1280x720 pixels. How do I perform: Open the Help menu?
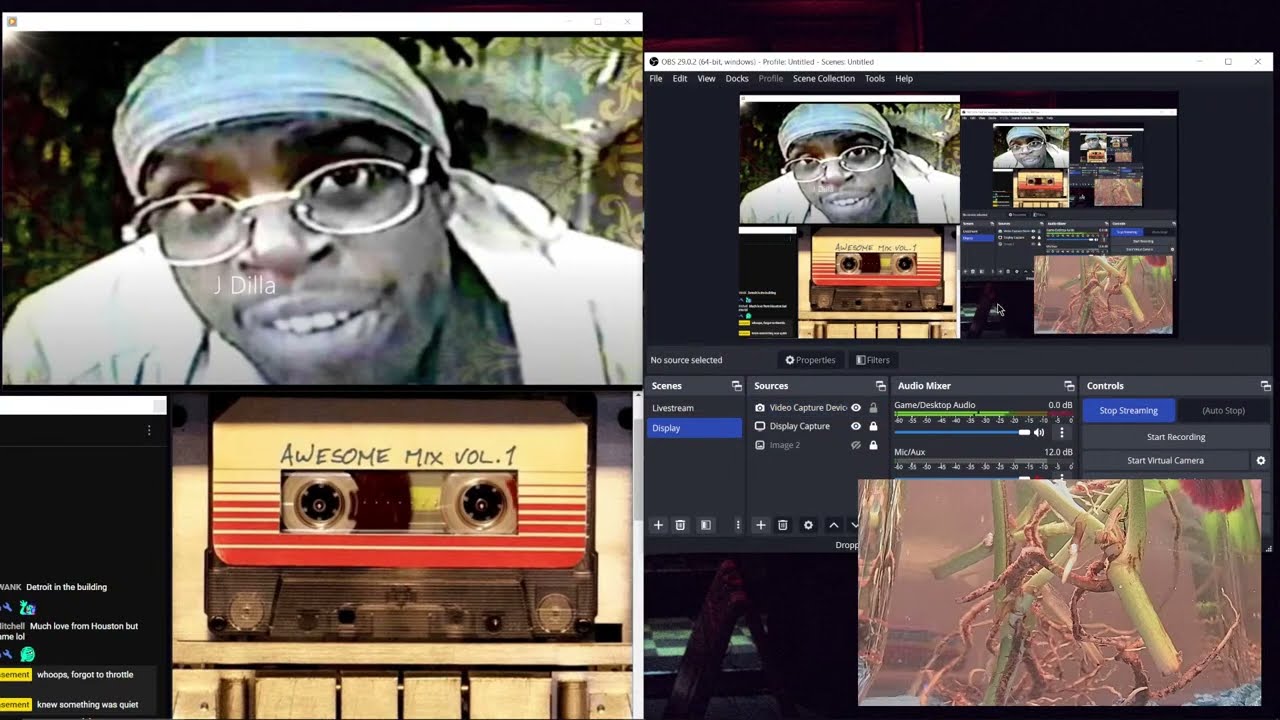(x=904, y=79)
